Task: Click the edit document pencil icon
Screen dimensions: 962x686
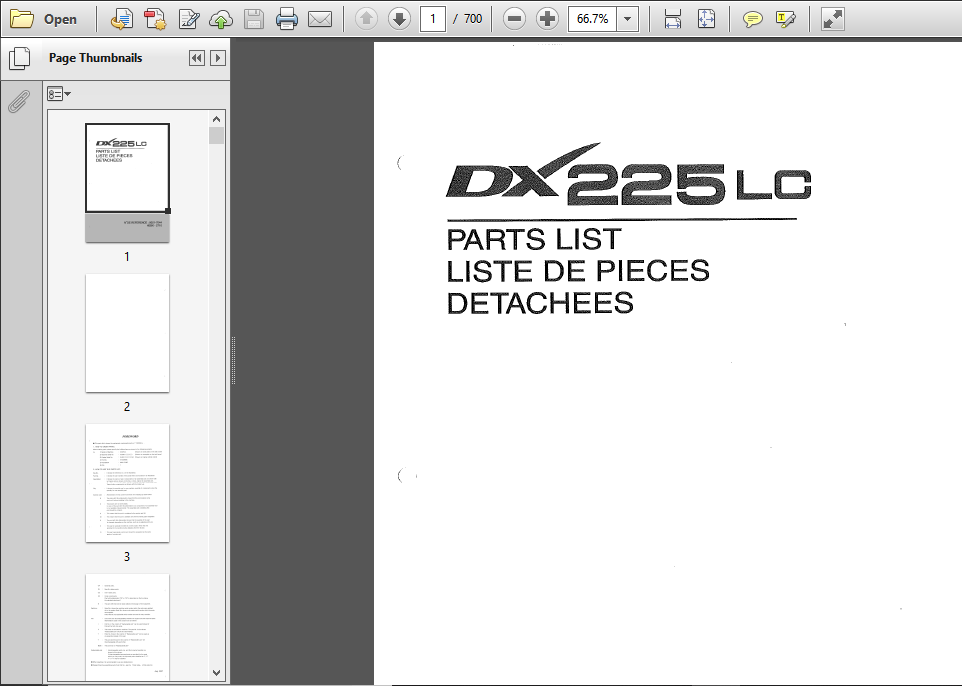Action: [x=188, y=19]
